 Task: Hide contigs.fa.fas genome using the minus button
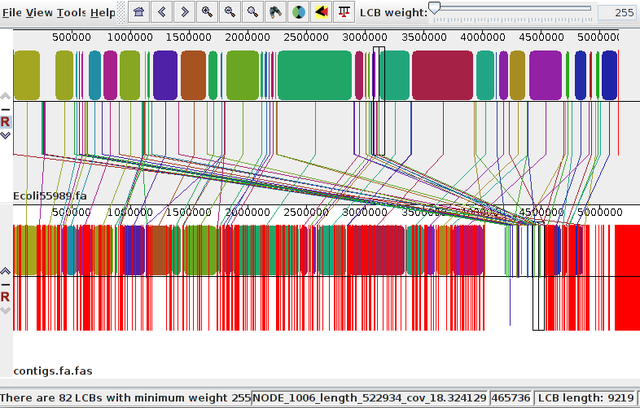tap(5, 284)
